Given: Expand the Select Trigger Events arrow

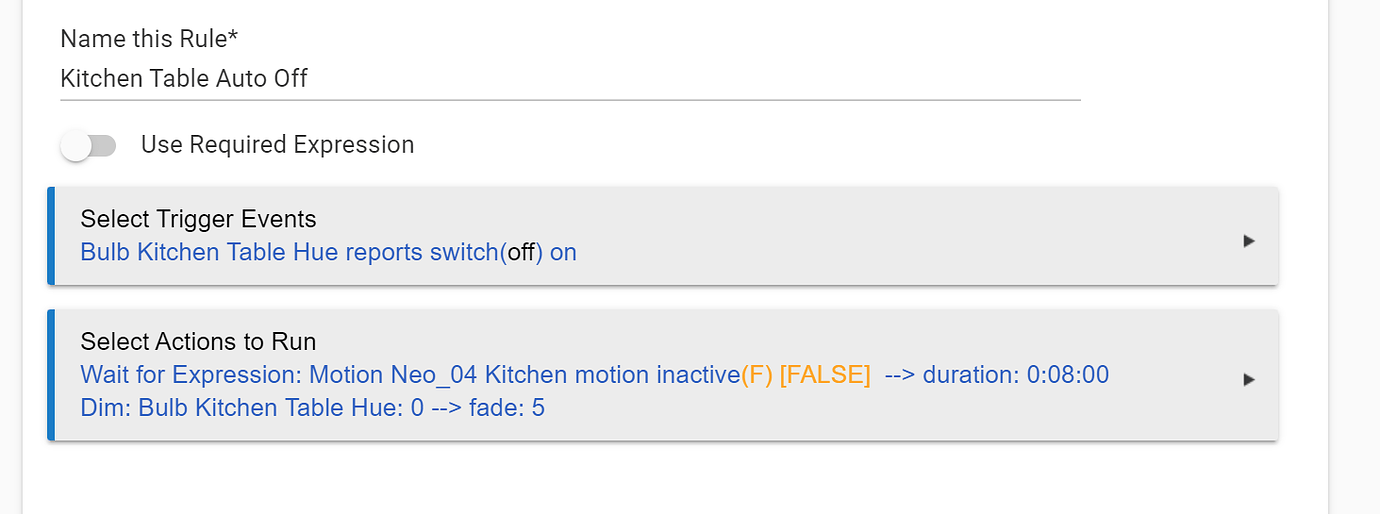Looking at the screenshot, I should pos(1248,241).
